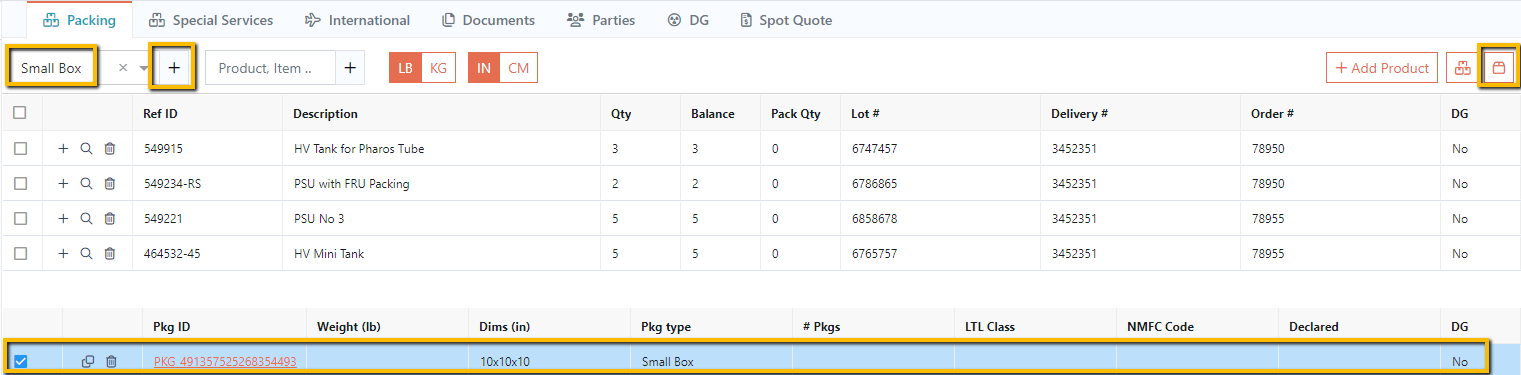Viewport: 1521px width, 375px height.
Task: Delete product 549234-RS with the trash icon
Action: point(110,183)
